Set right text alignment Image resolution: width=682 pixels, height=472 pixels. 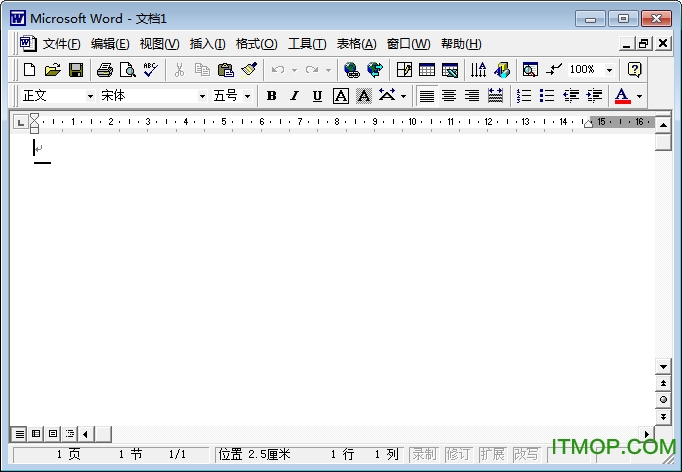point(472,96)
